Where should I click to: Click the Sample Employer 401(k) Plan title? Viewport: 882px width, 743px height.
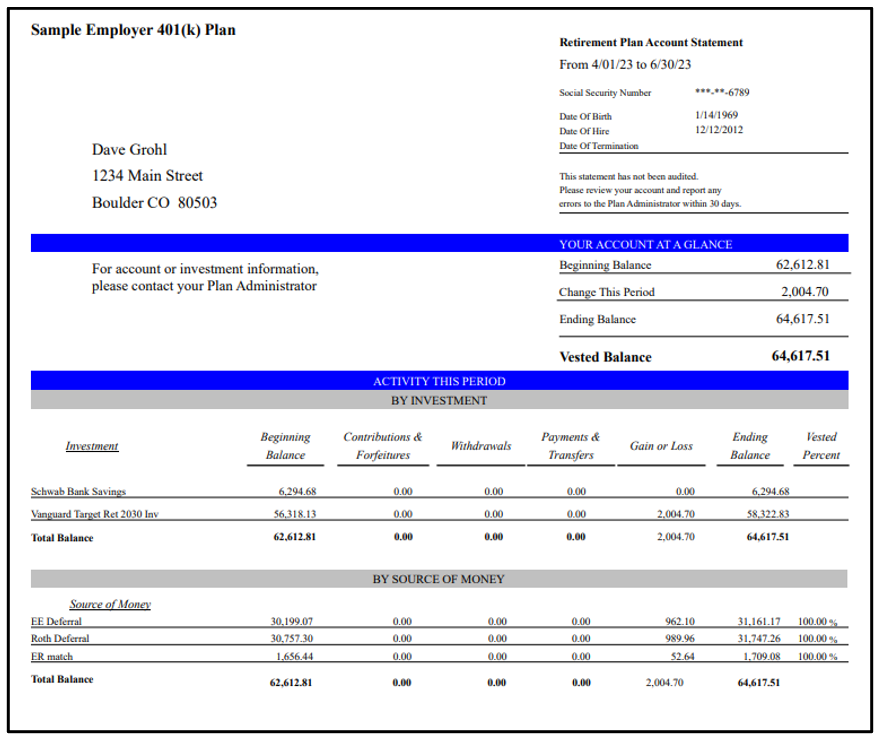click(133, 30)
